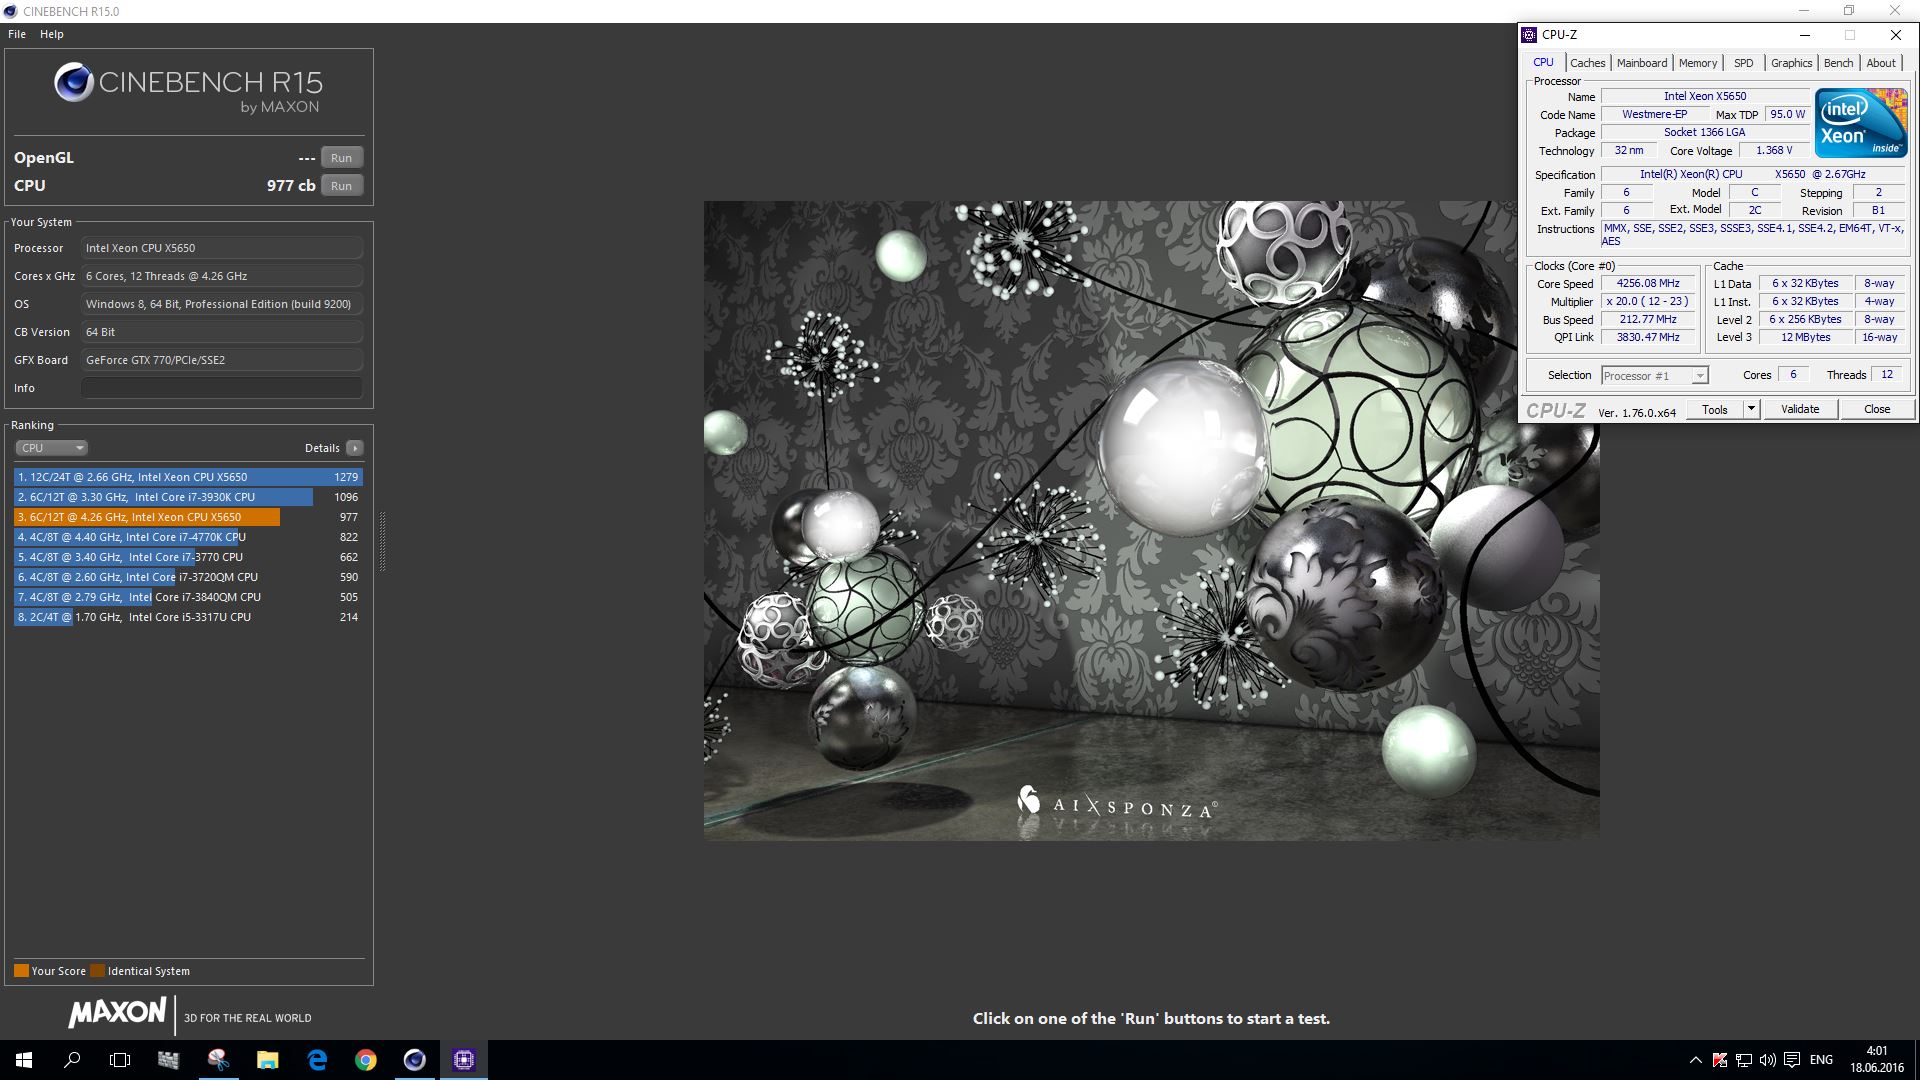Click the CPU-Z icon in the taskbar
Screen dimensions: 1920x1080
[x=464, y=1060]
